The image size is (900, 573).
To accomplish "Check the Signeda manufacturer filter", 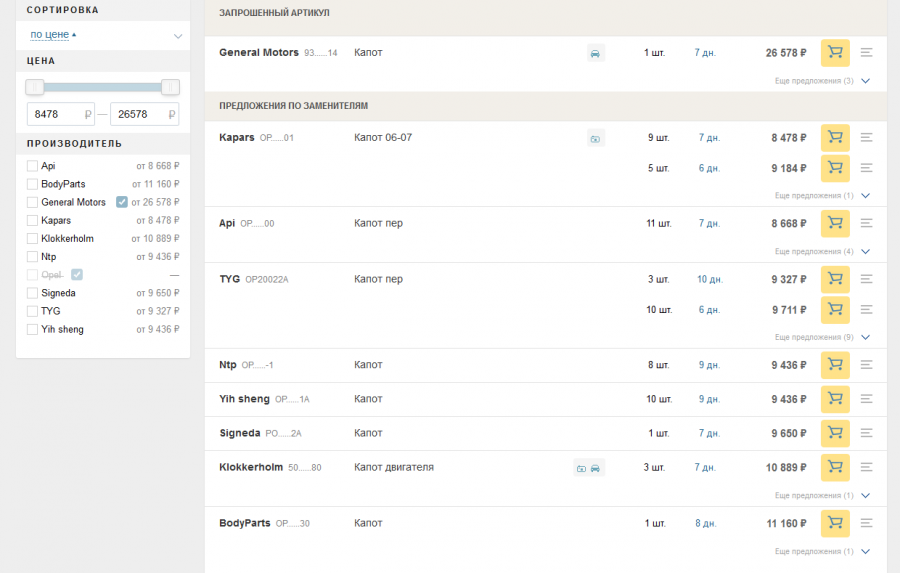I will click(x=32, y=293).
